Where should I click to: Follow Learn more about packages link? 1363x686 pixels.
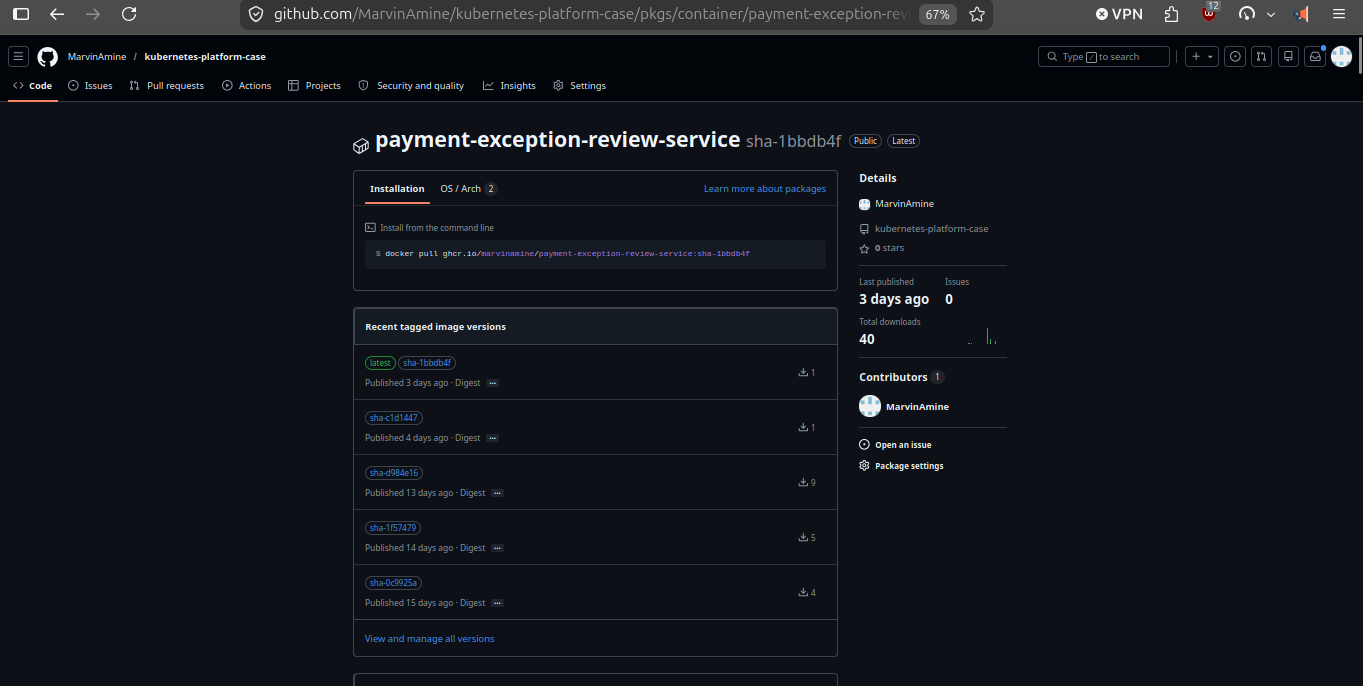pos(765,189)
